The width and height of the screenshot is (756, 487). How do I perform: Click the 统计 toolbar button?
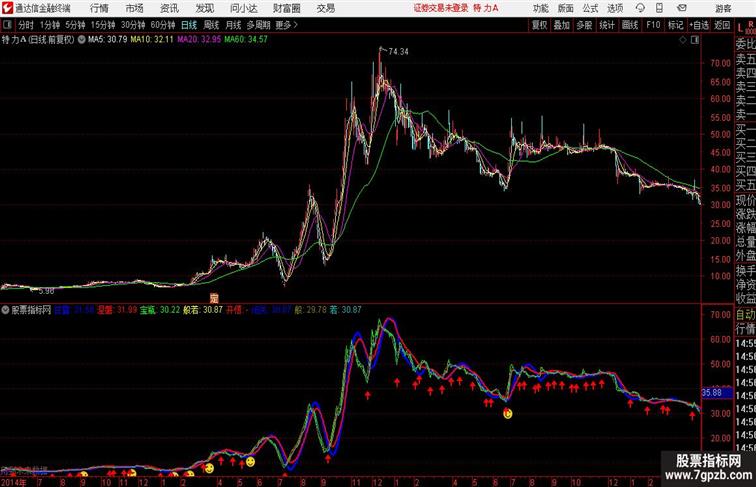click(x=607, y=25)
